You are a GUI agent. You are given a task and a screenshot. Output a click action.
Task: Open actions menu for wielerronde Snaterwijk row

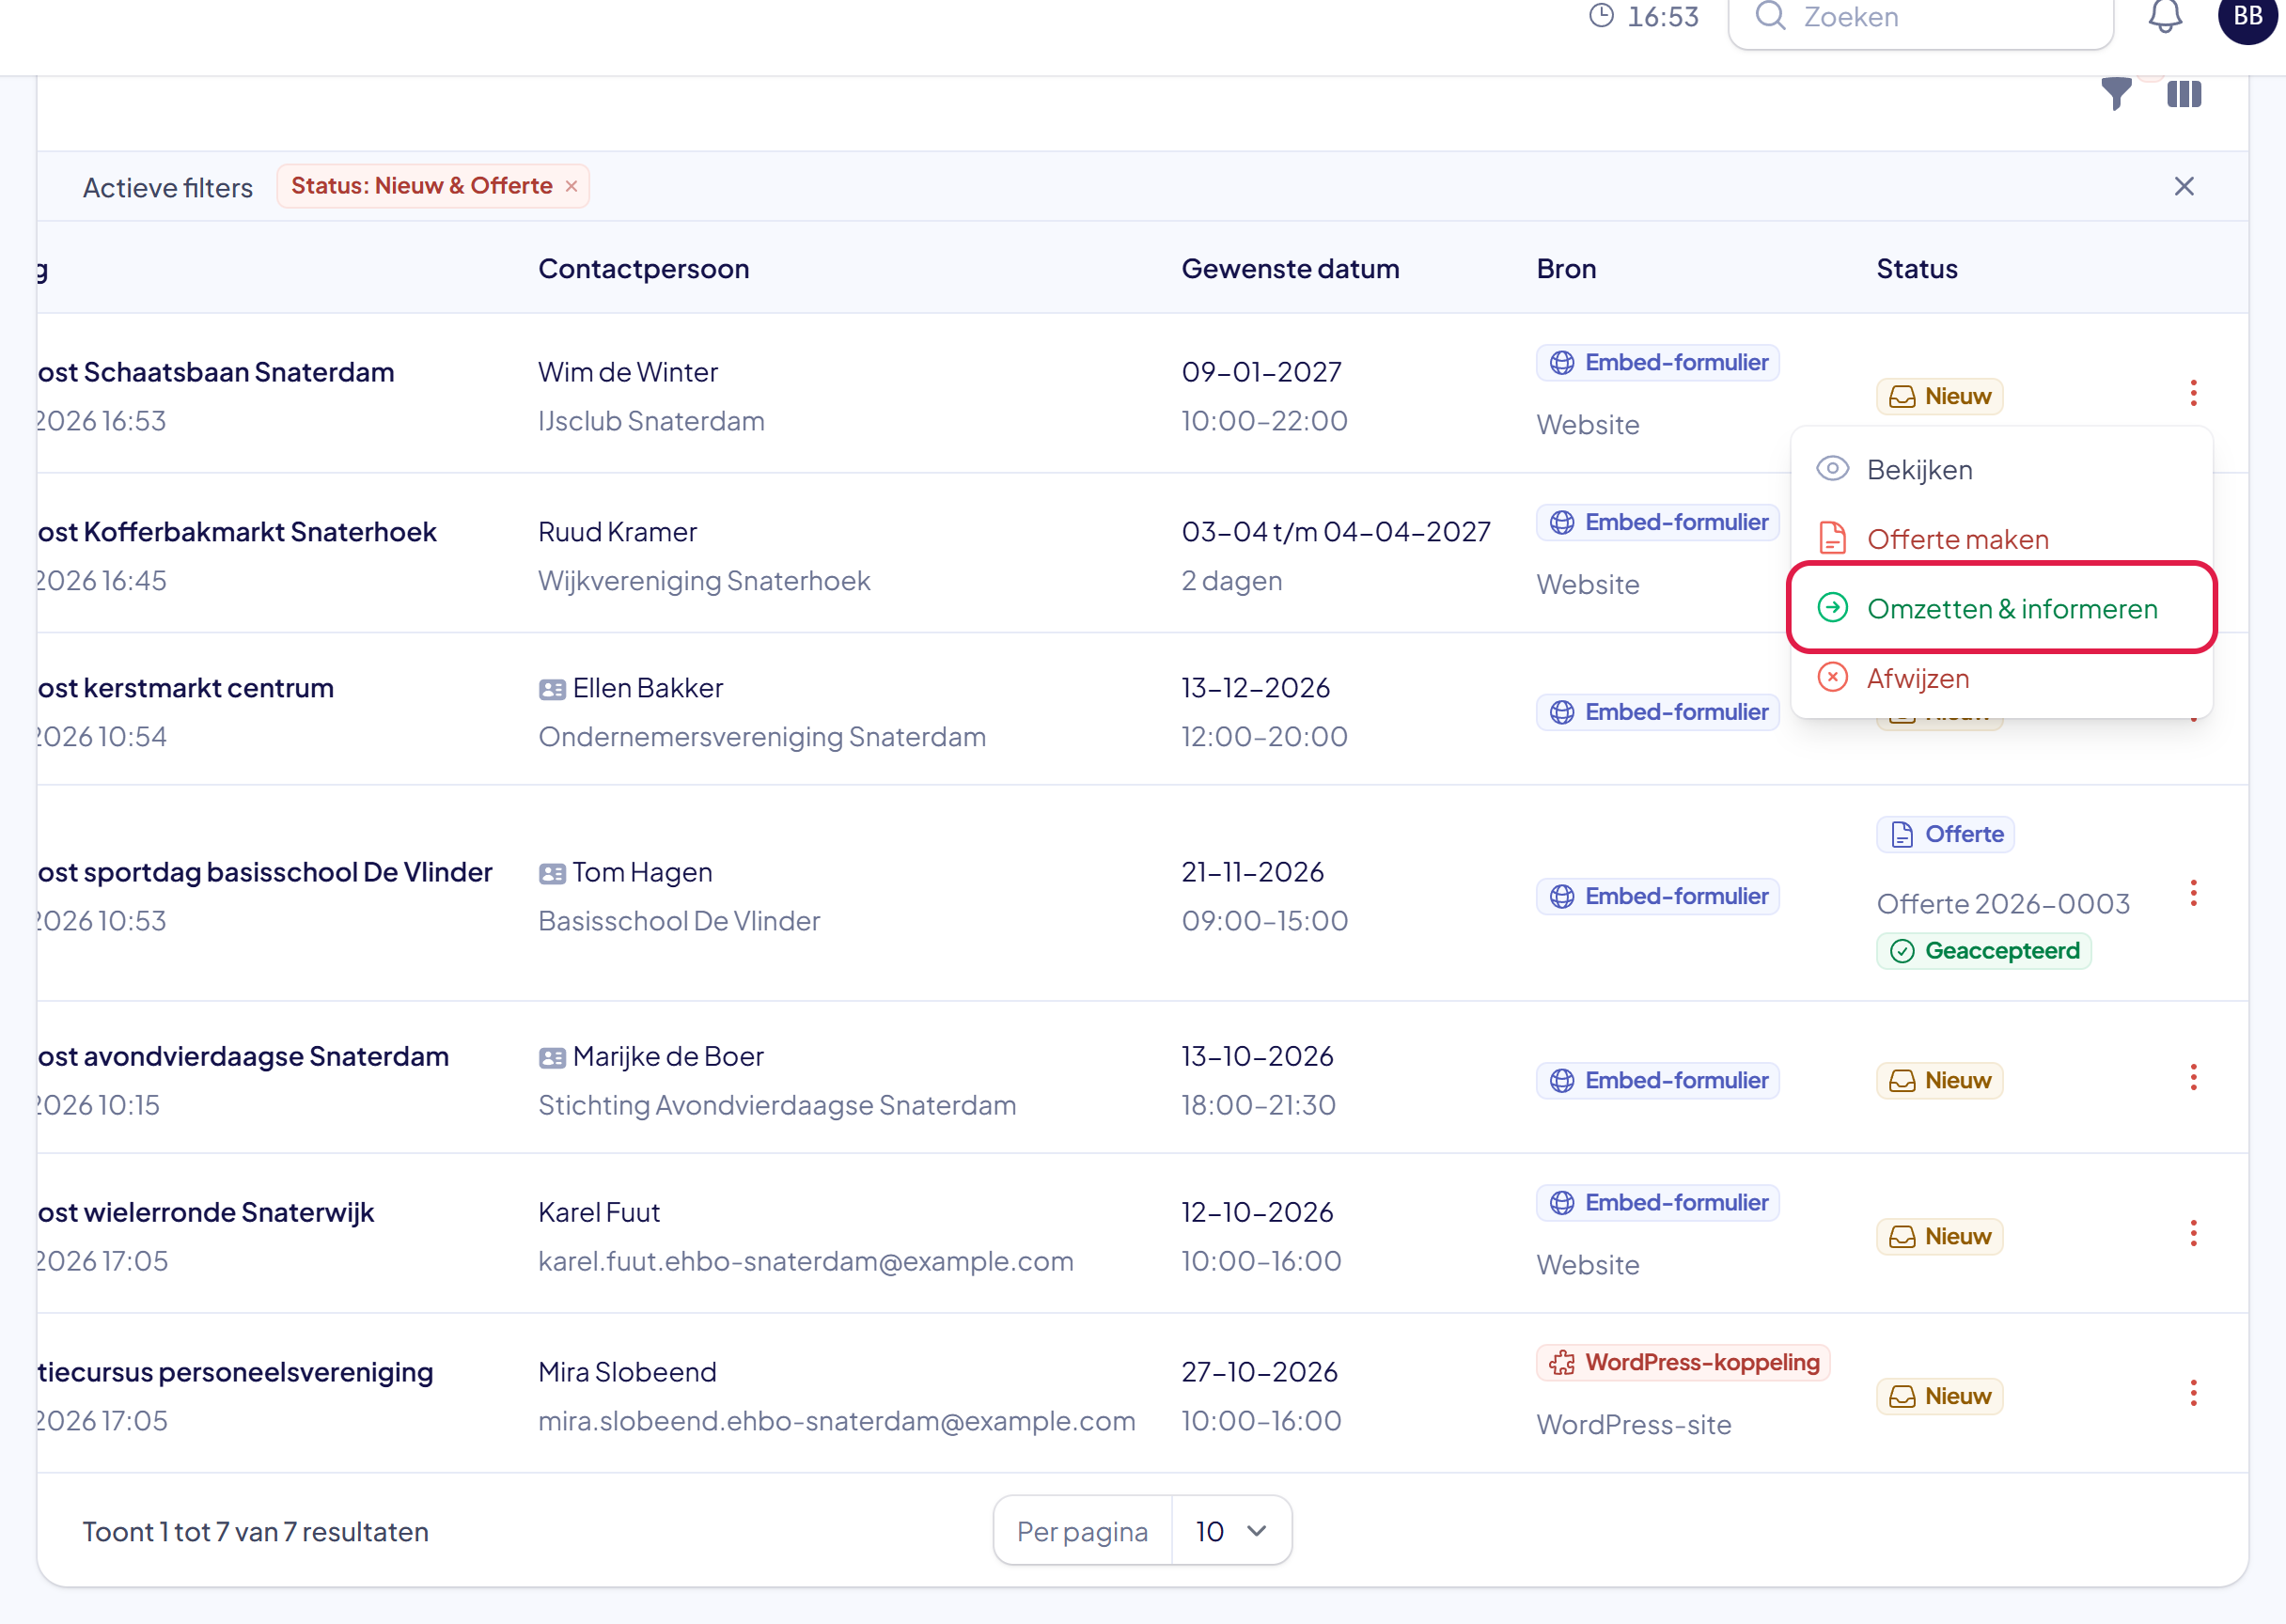[2193, 1234]
